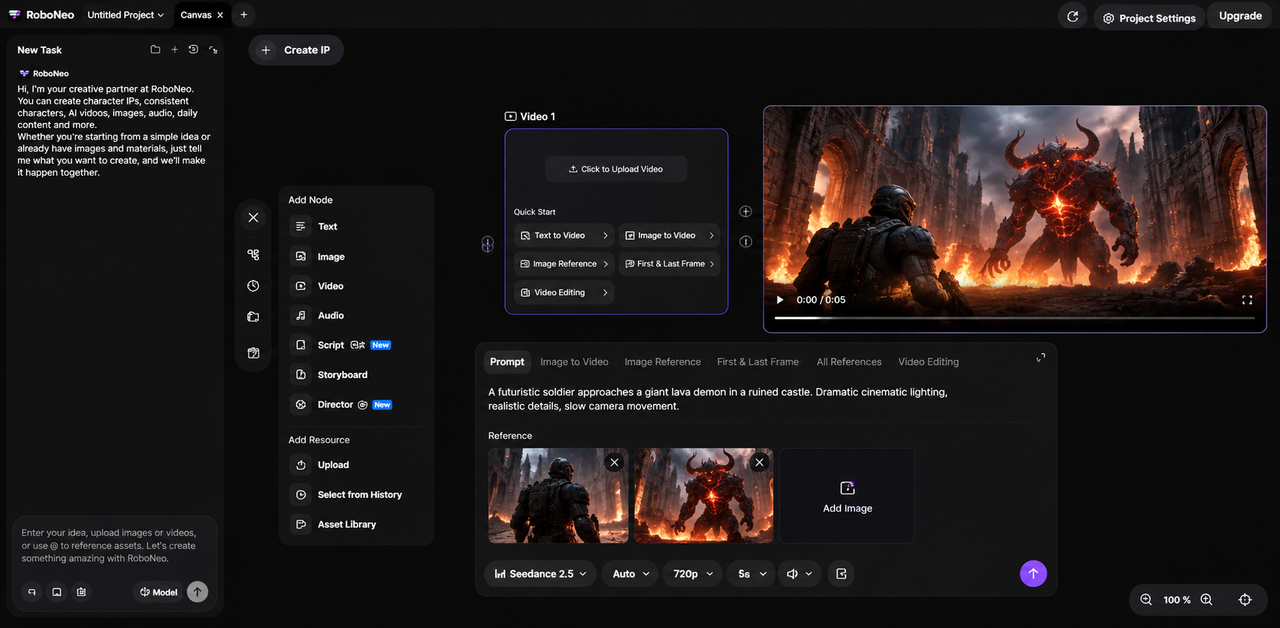
Task: Switch to First & Last Frame tab
Action: (758, 362)
